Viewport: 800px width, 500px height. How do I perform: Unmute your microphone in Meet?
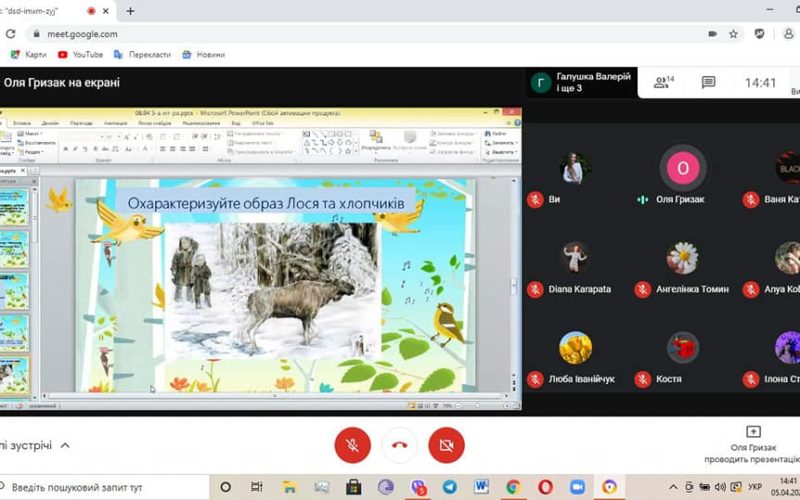point(353,445)
